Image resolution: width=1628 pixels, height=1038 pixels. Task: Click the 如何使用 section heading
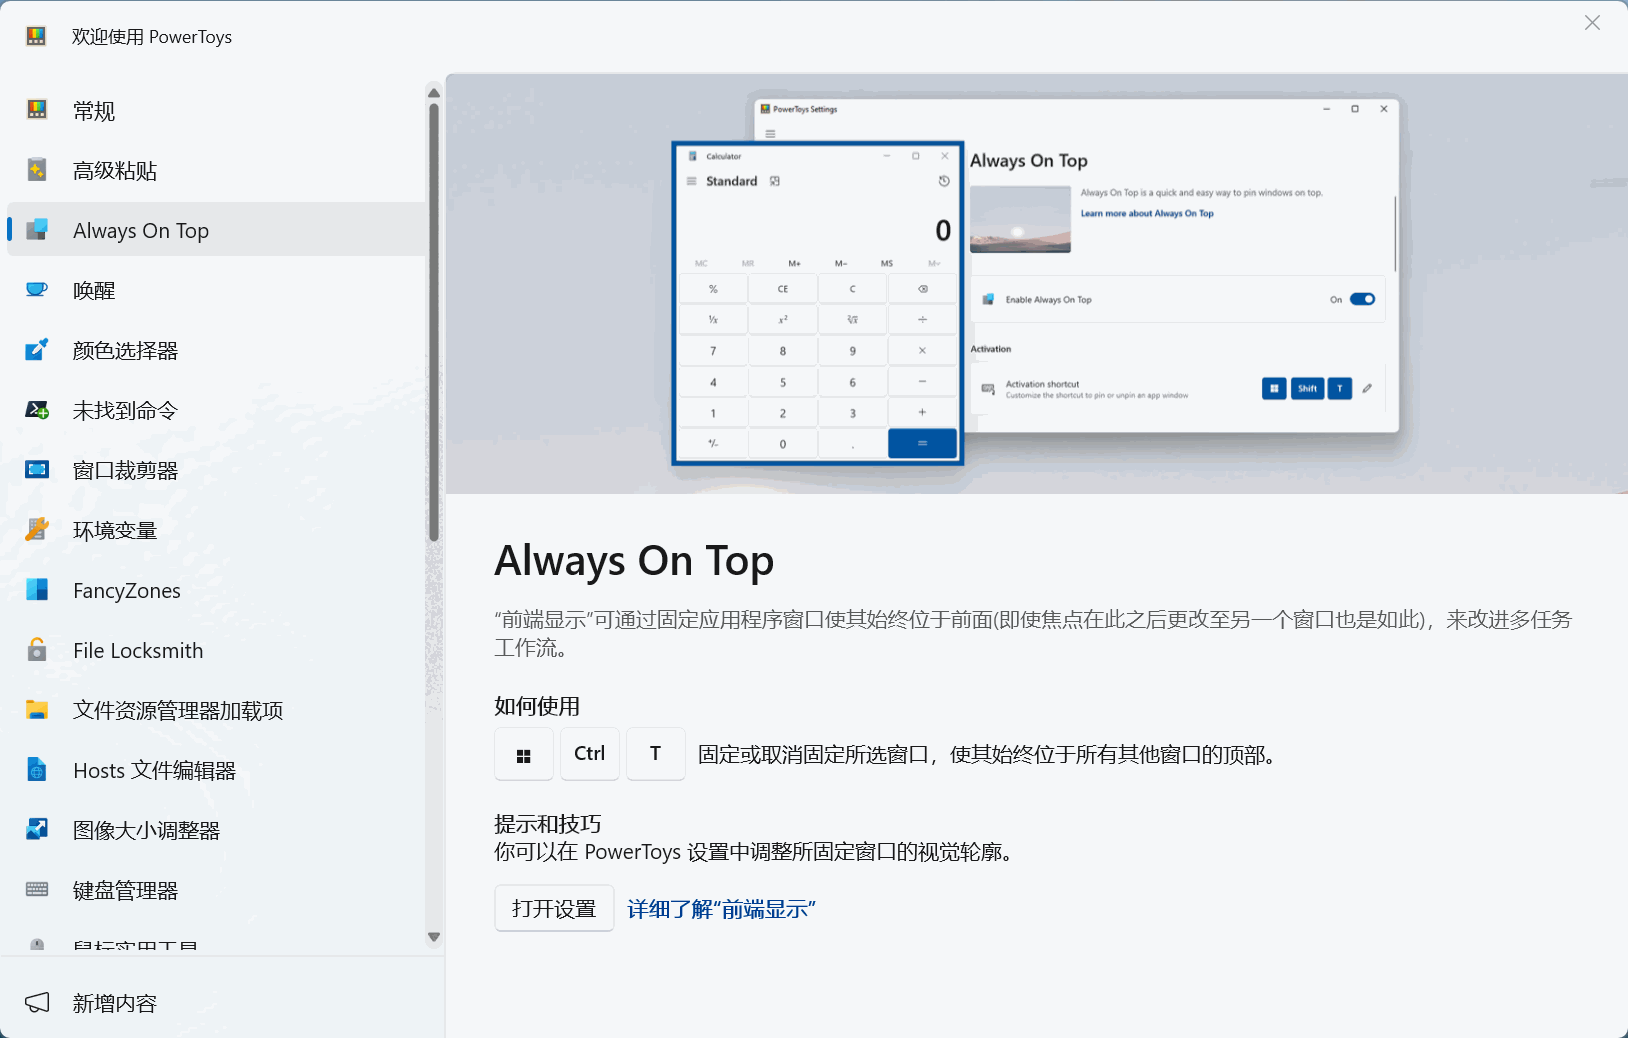(537, 706)
